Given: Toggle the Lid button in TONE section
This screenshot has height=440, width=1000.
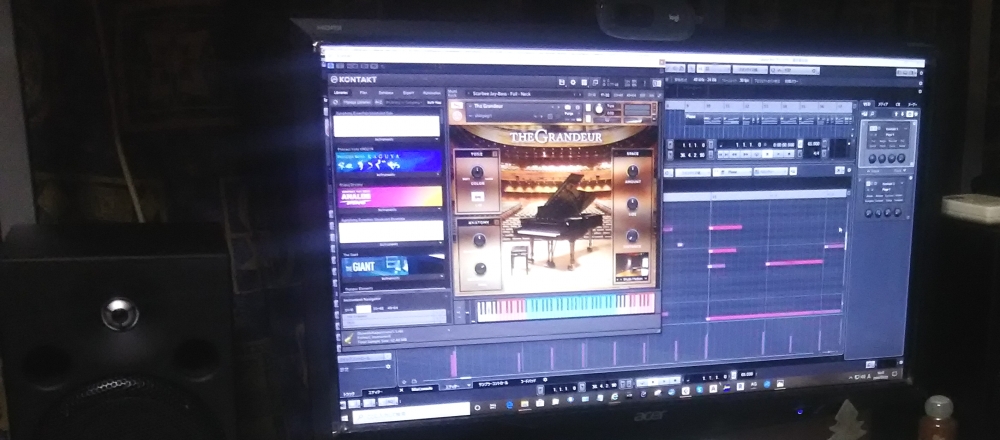Looking at the screenshot, I should [x=477, y=197].
